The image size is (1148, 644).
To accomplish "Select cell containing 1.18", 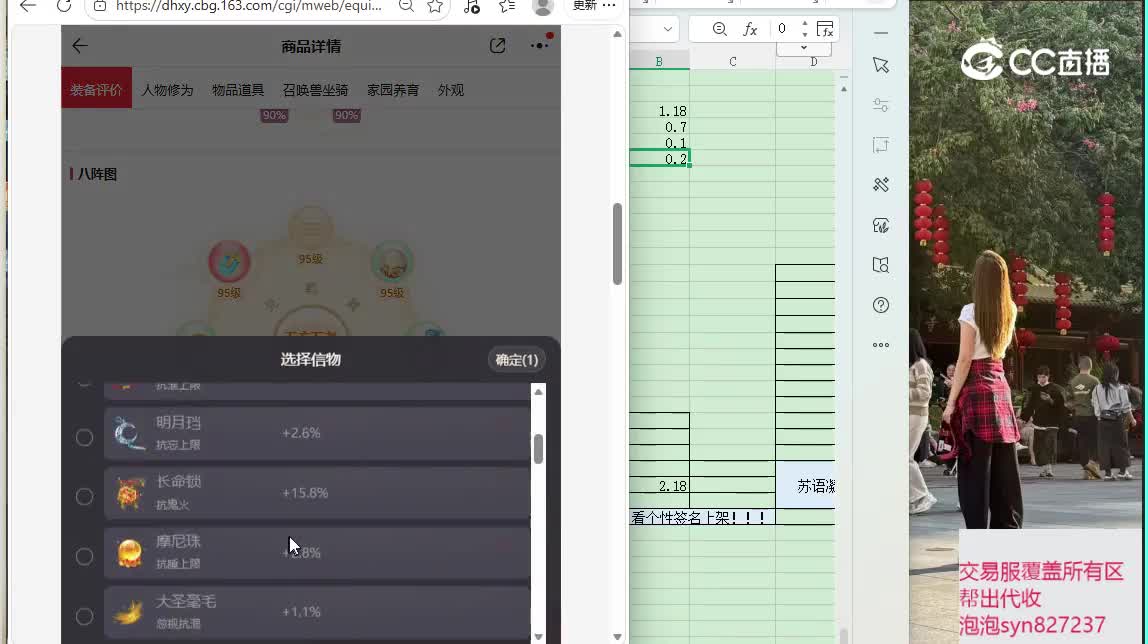I will [659, 111].
